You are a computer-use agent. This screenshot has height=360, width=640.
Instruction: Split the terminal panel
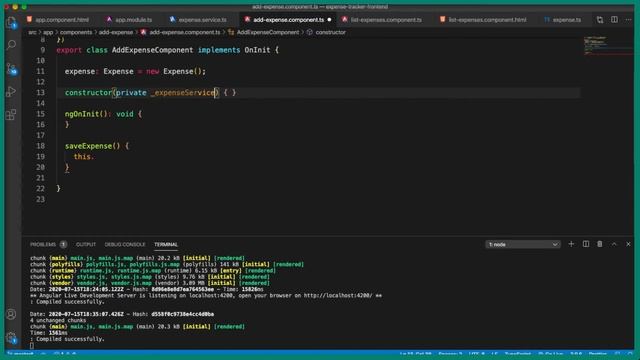coord(586,244)
